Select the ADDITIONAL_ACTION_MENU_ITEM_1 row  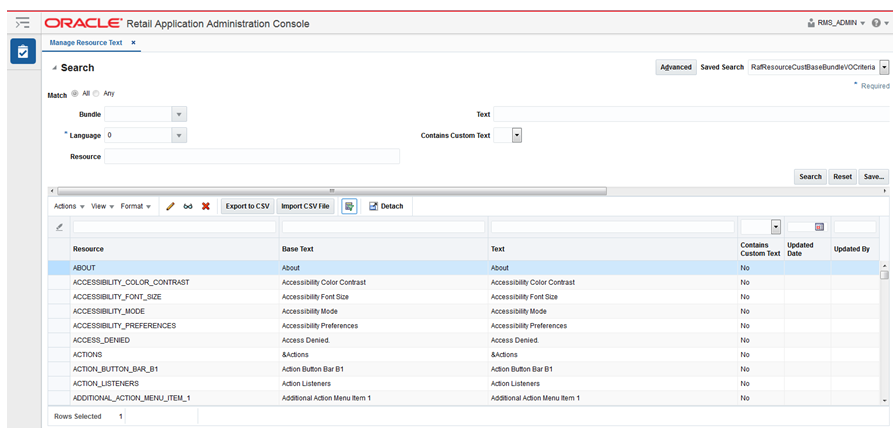point(464,398)
